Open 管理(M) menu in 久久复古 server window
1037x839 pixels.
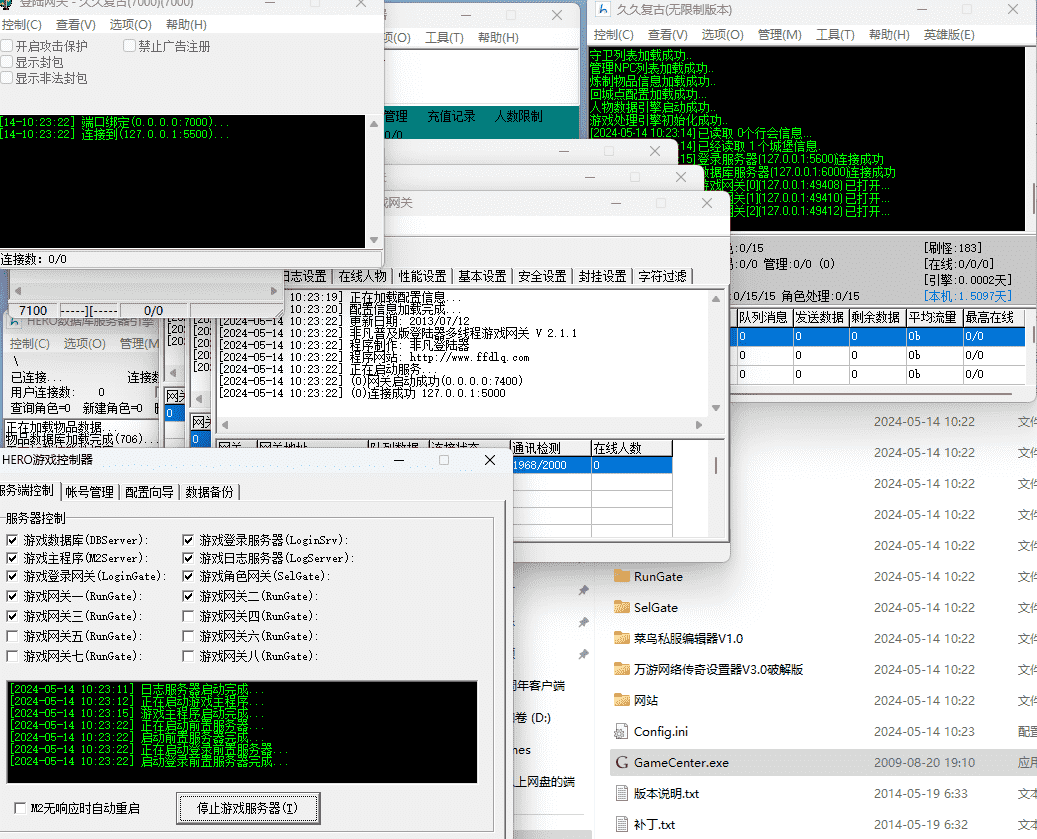click(780, 35)
